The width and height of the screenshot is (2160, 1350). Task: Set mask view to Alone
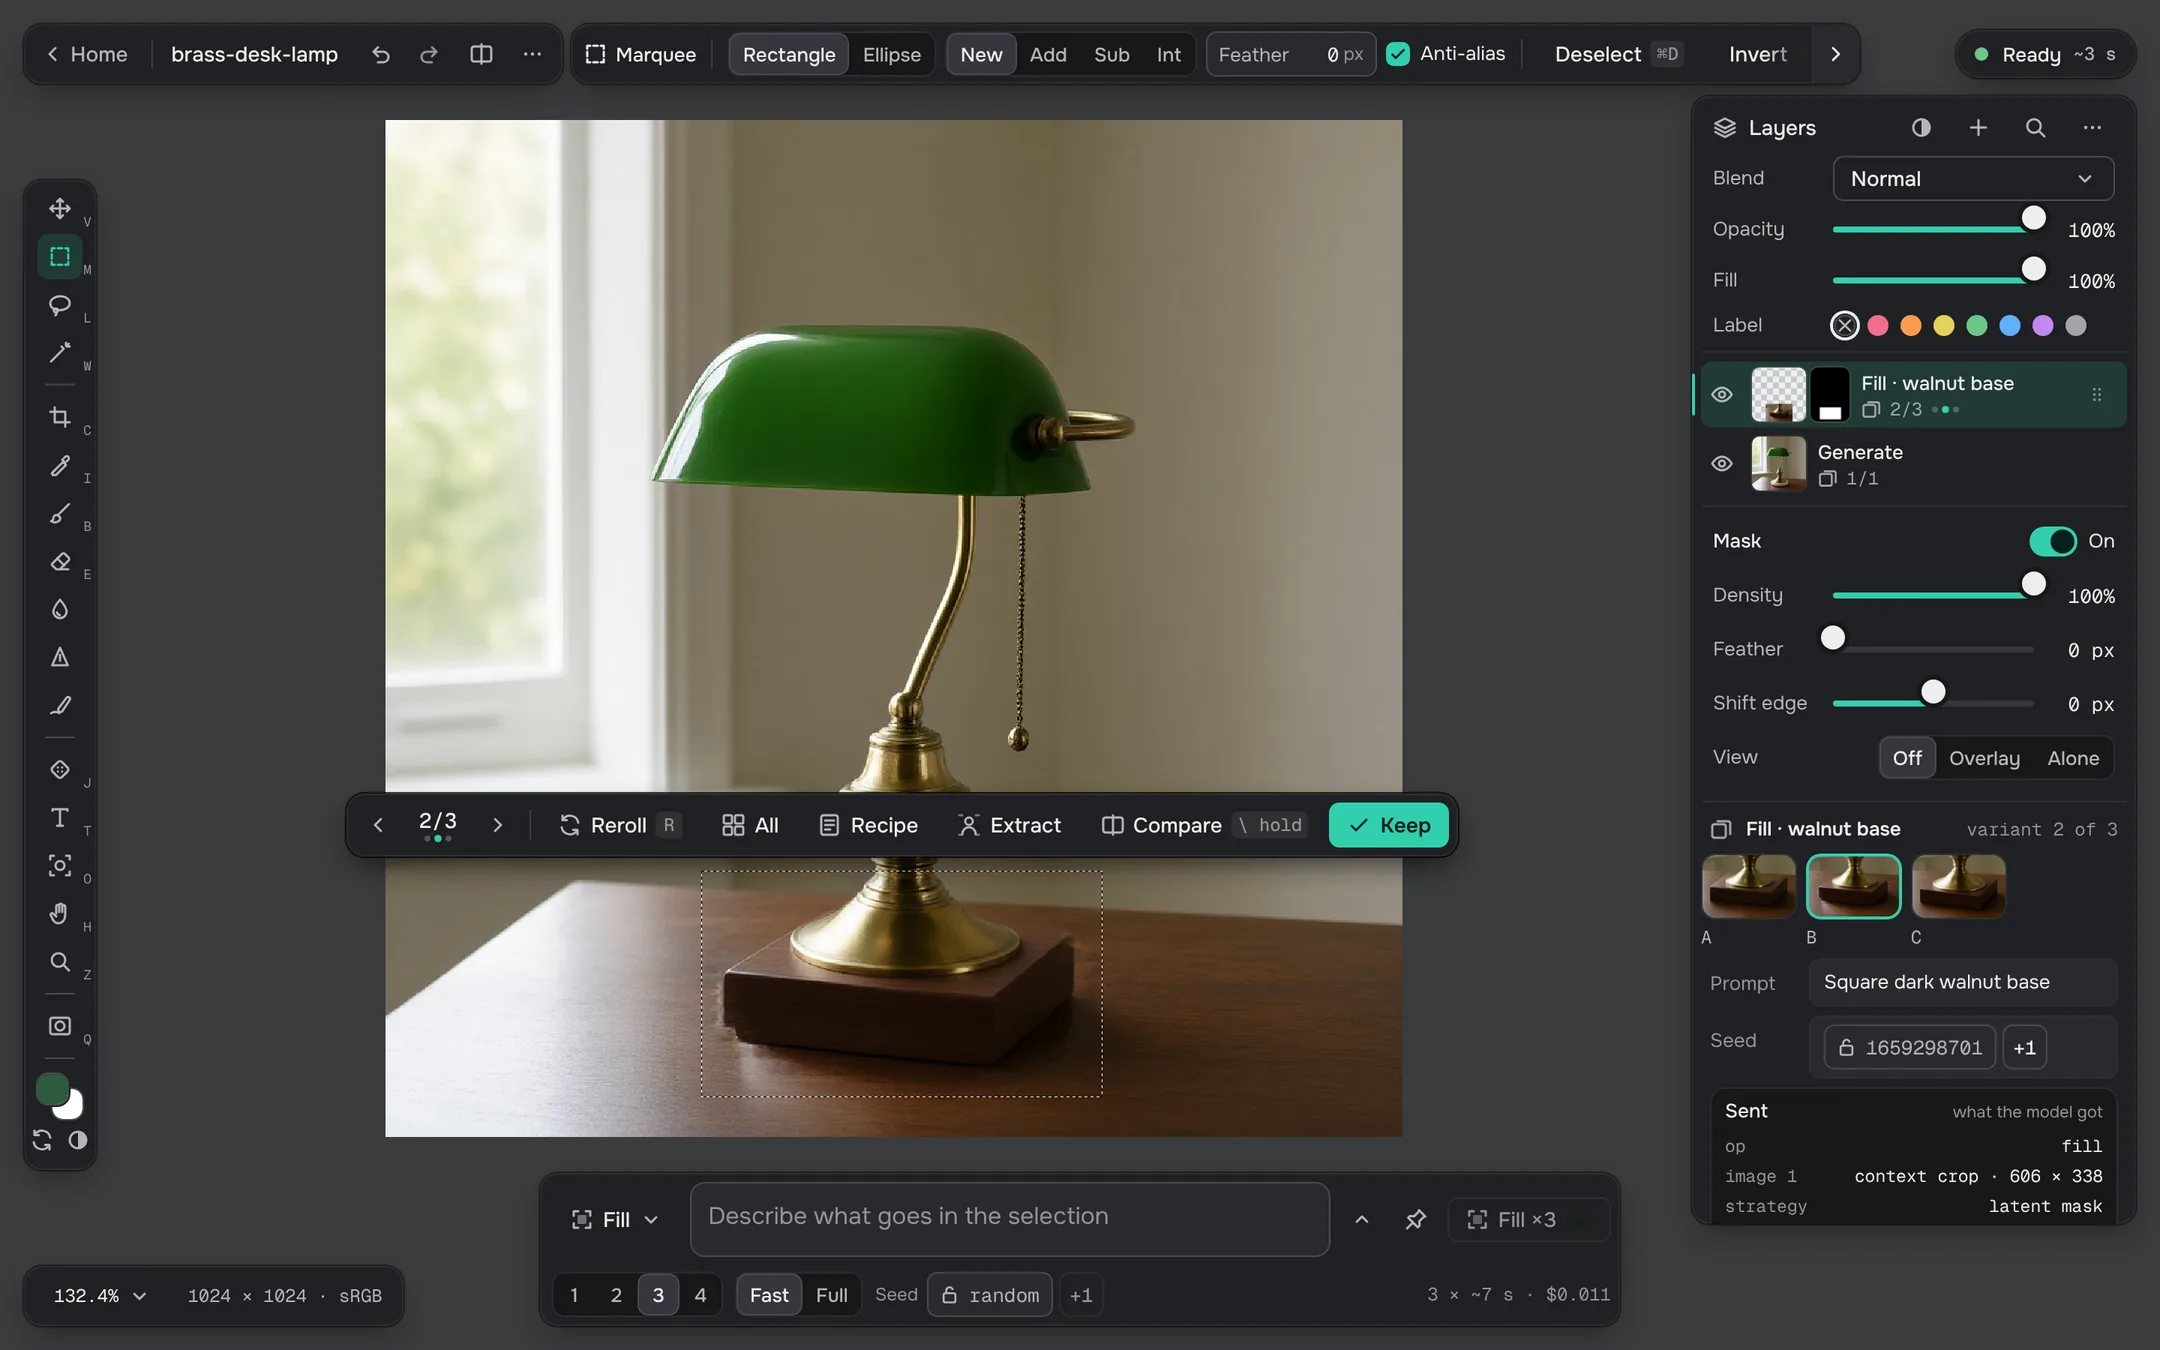tap(2072, 758)
